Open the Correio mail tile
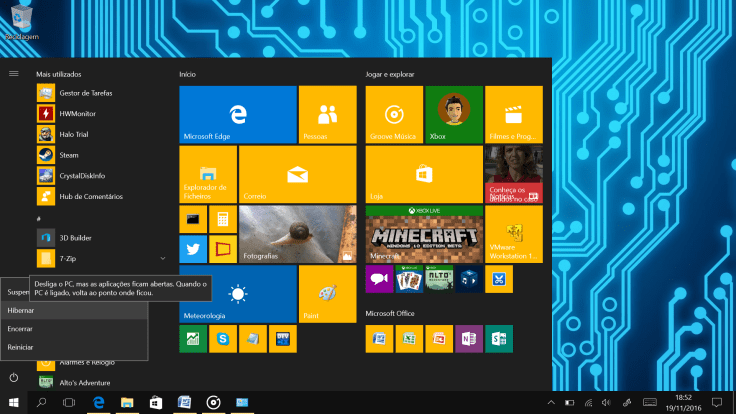Viewport: 736px width, 414px height. pos(297,174)
